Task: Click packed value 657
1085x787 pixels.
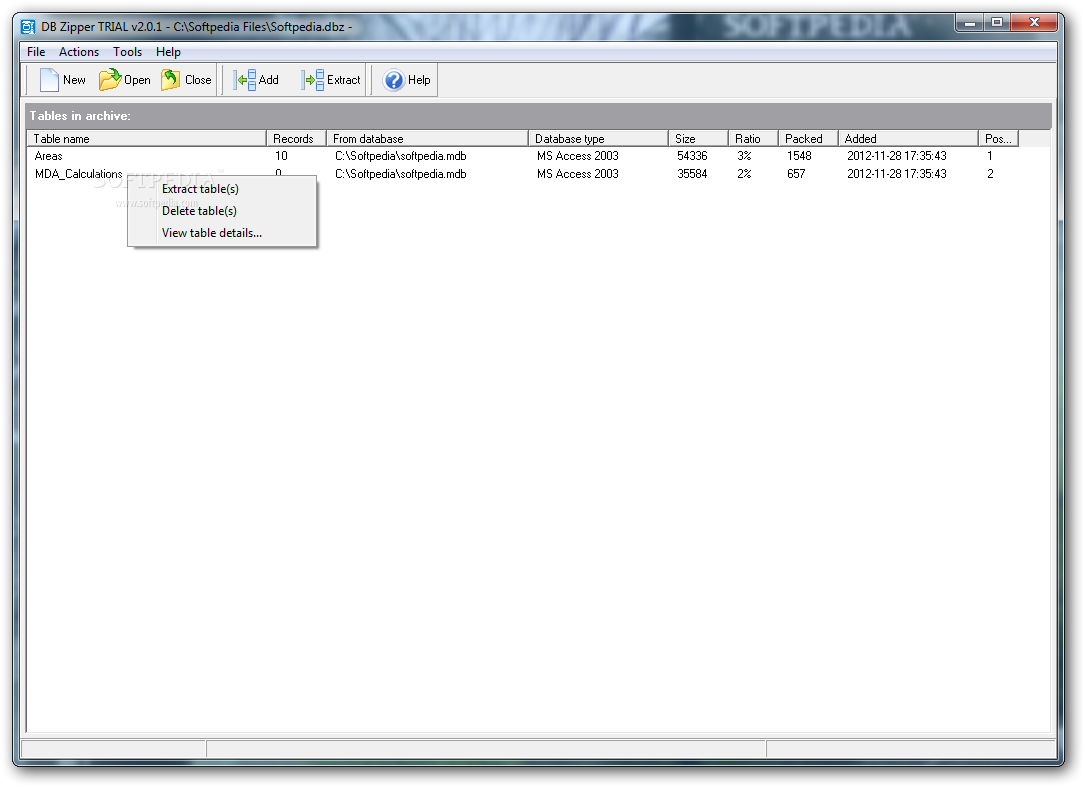Action: pos(796,174)
